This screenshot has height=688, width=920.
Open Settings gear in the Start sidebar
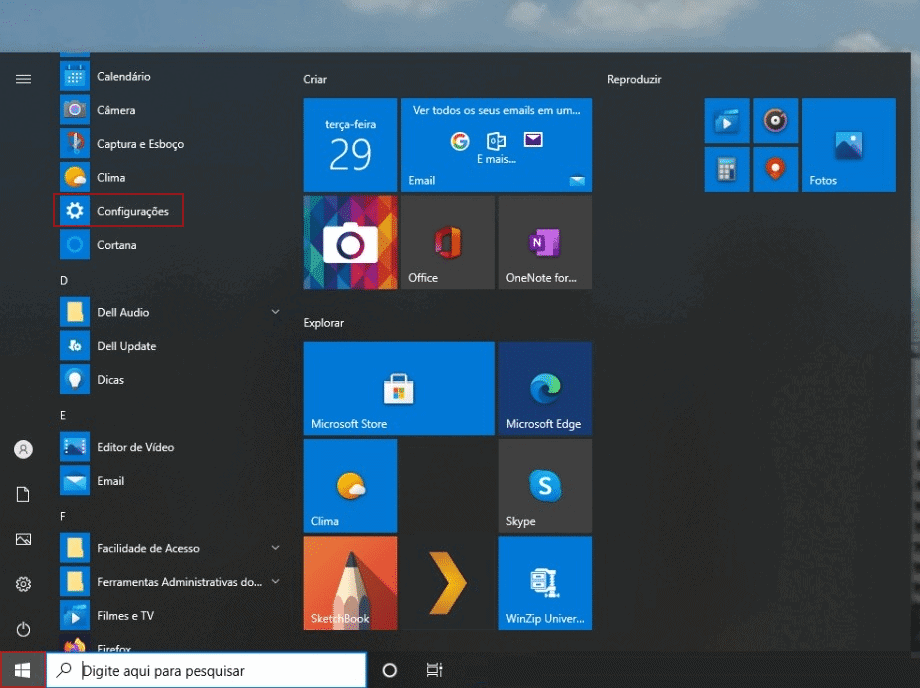23,584
